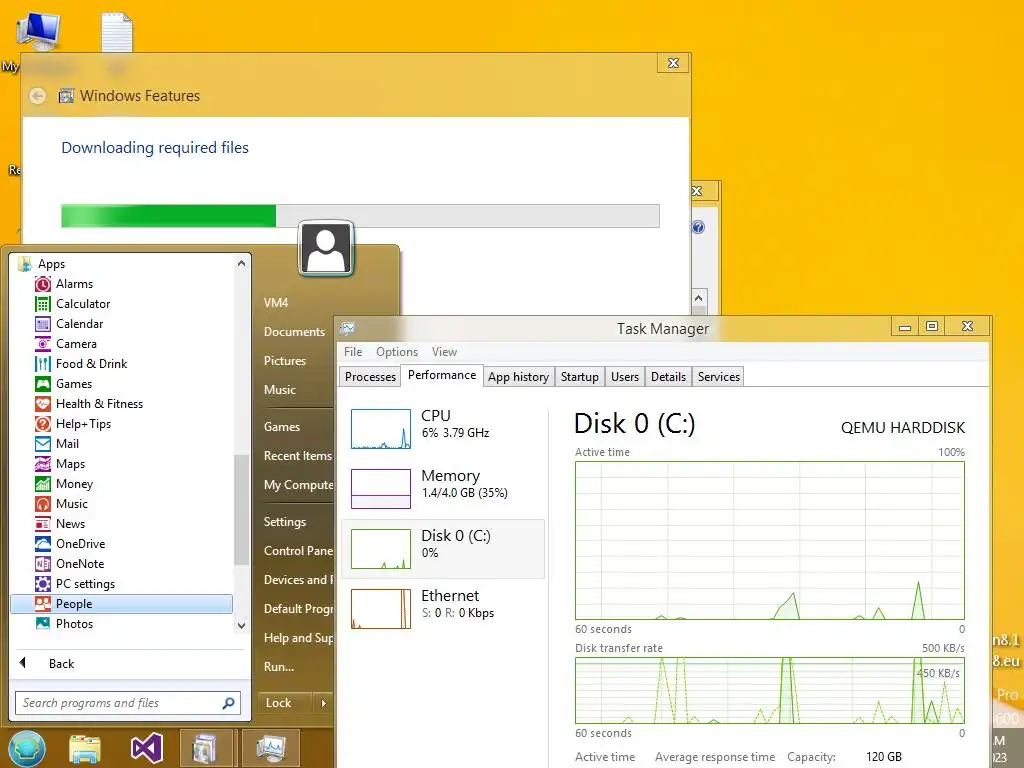1024x768 pixels.
Task: Launch Health & Fitness app
Action: [42, 404]
